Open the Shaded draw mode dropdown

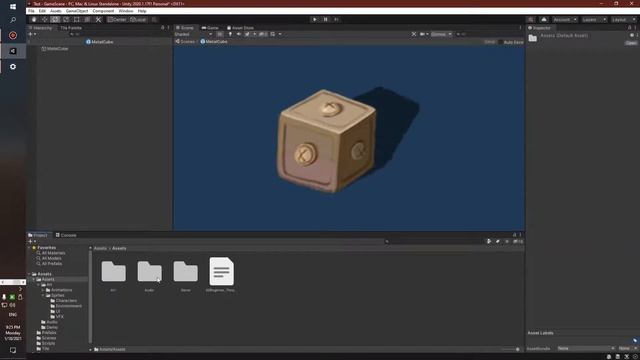(193, 34)
